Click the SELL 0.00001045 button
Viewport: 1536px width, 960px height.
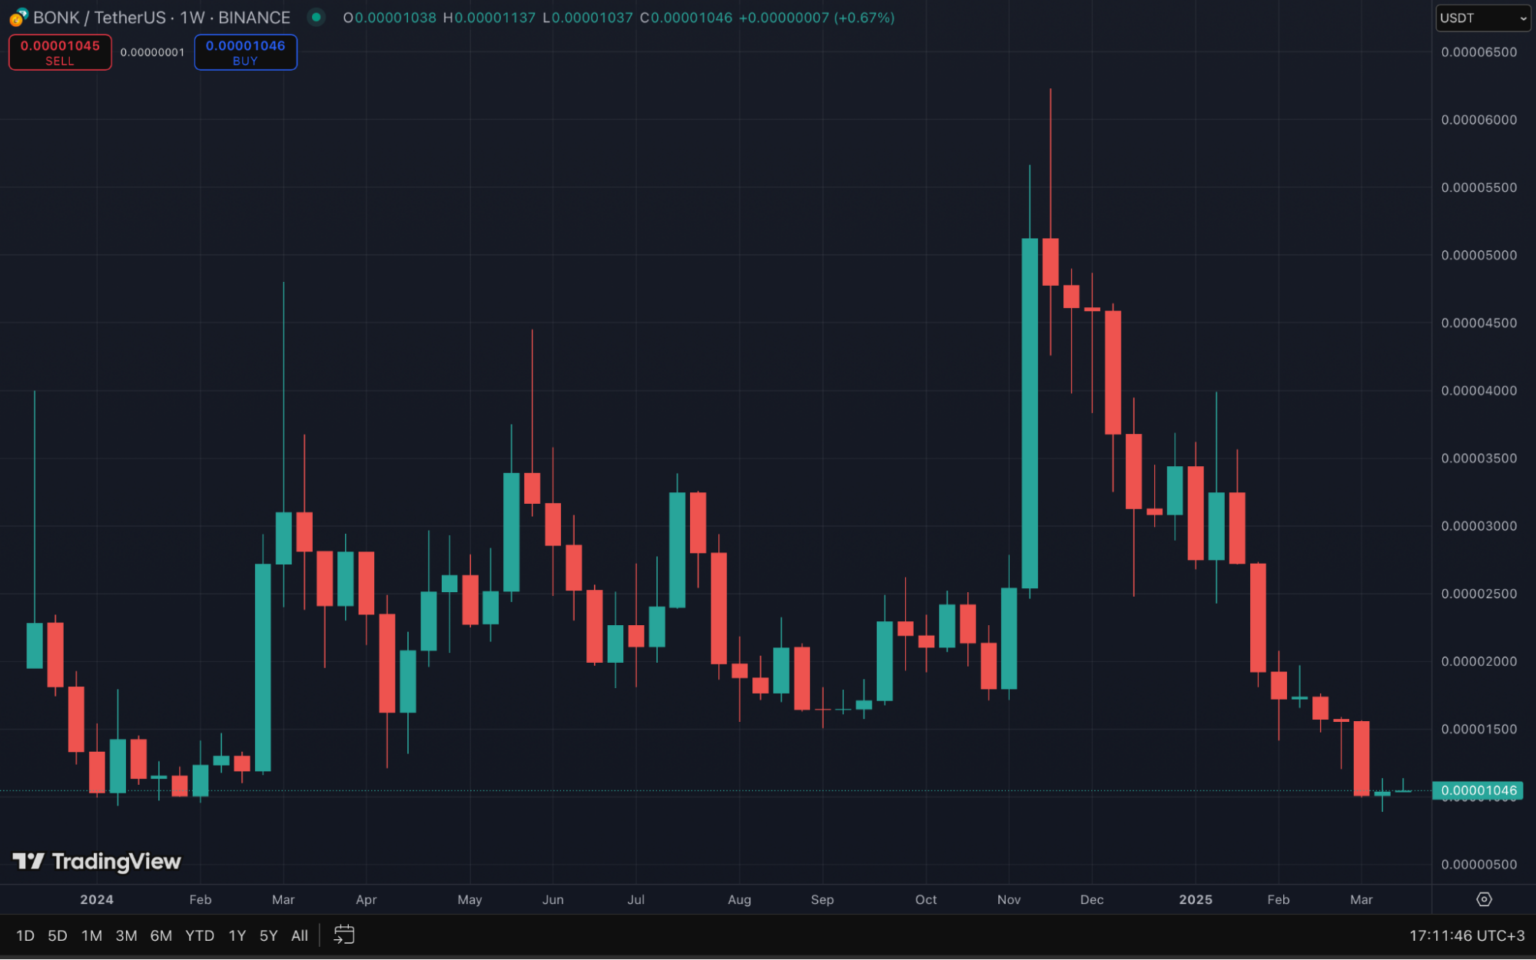point(60,52)
